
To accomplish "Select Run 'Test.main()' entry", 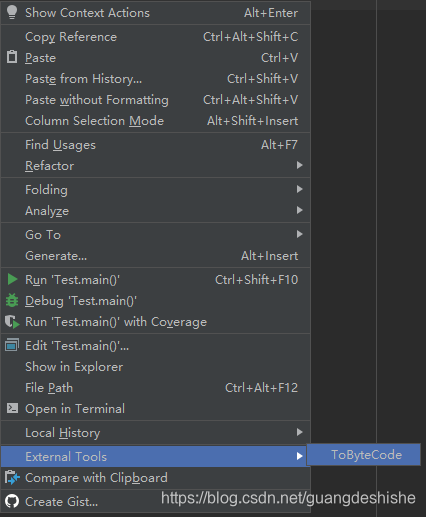I will pyautogui.click(x=156, y=280).
